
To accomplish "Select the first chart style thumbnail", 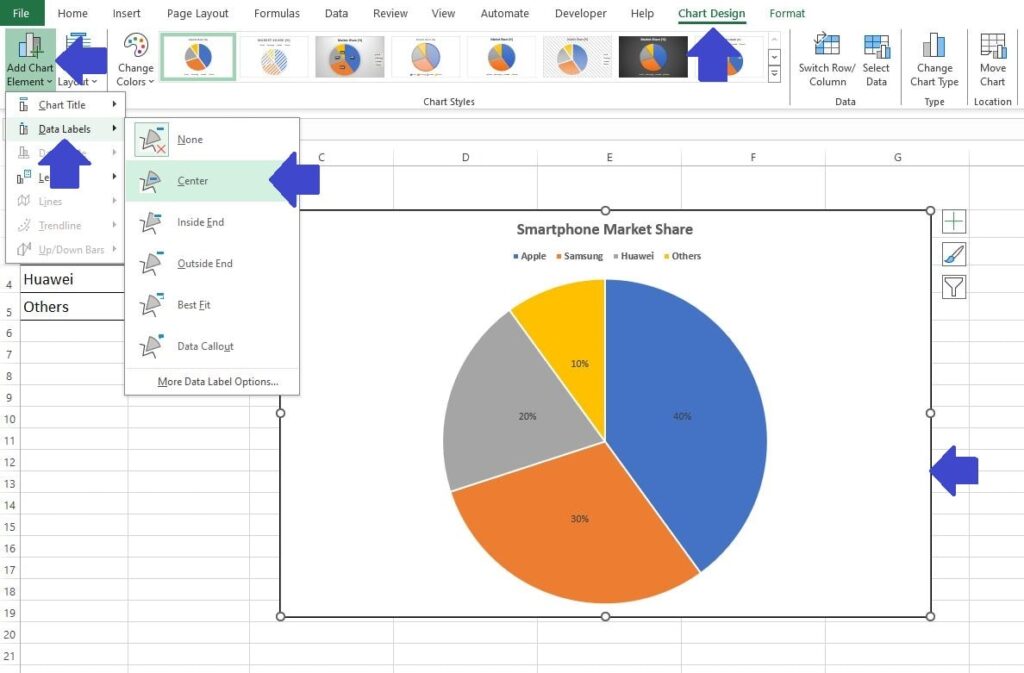I will (196, 57).
